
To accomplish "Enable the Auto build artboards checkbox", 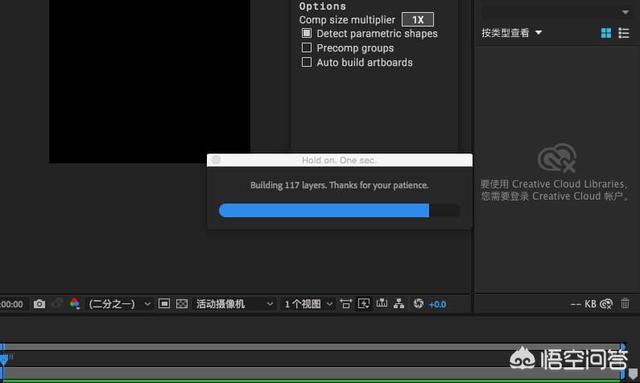I will [x=307, y=62].
